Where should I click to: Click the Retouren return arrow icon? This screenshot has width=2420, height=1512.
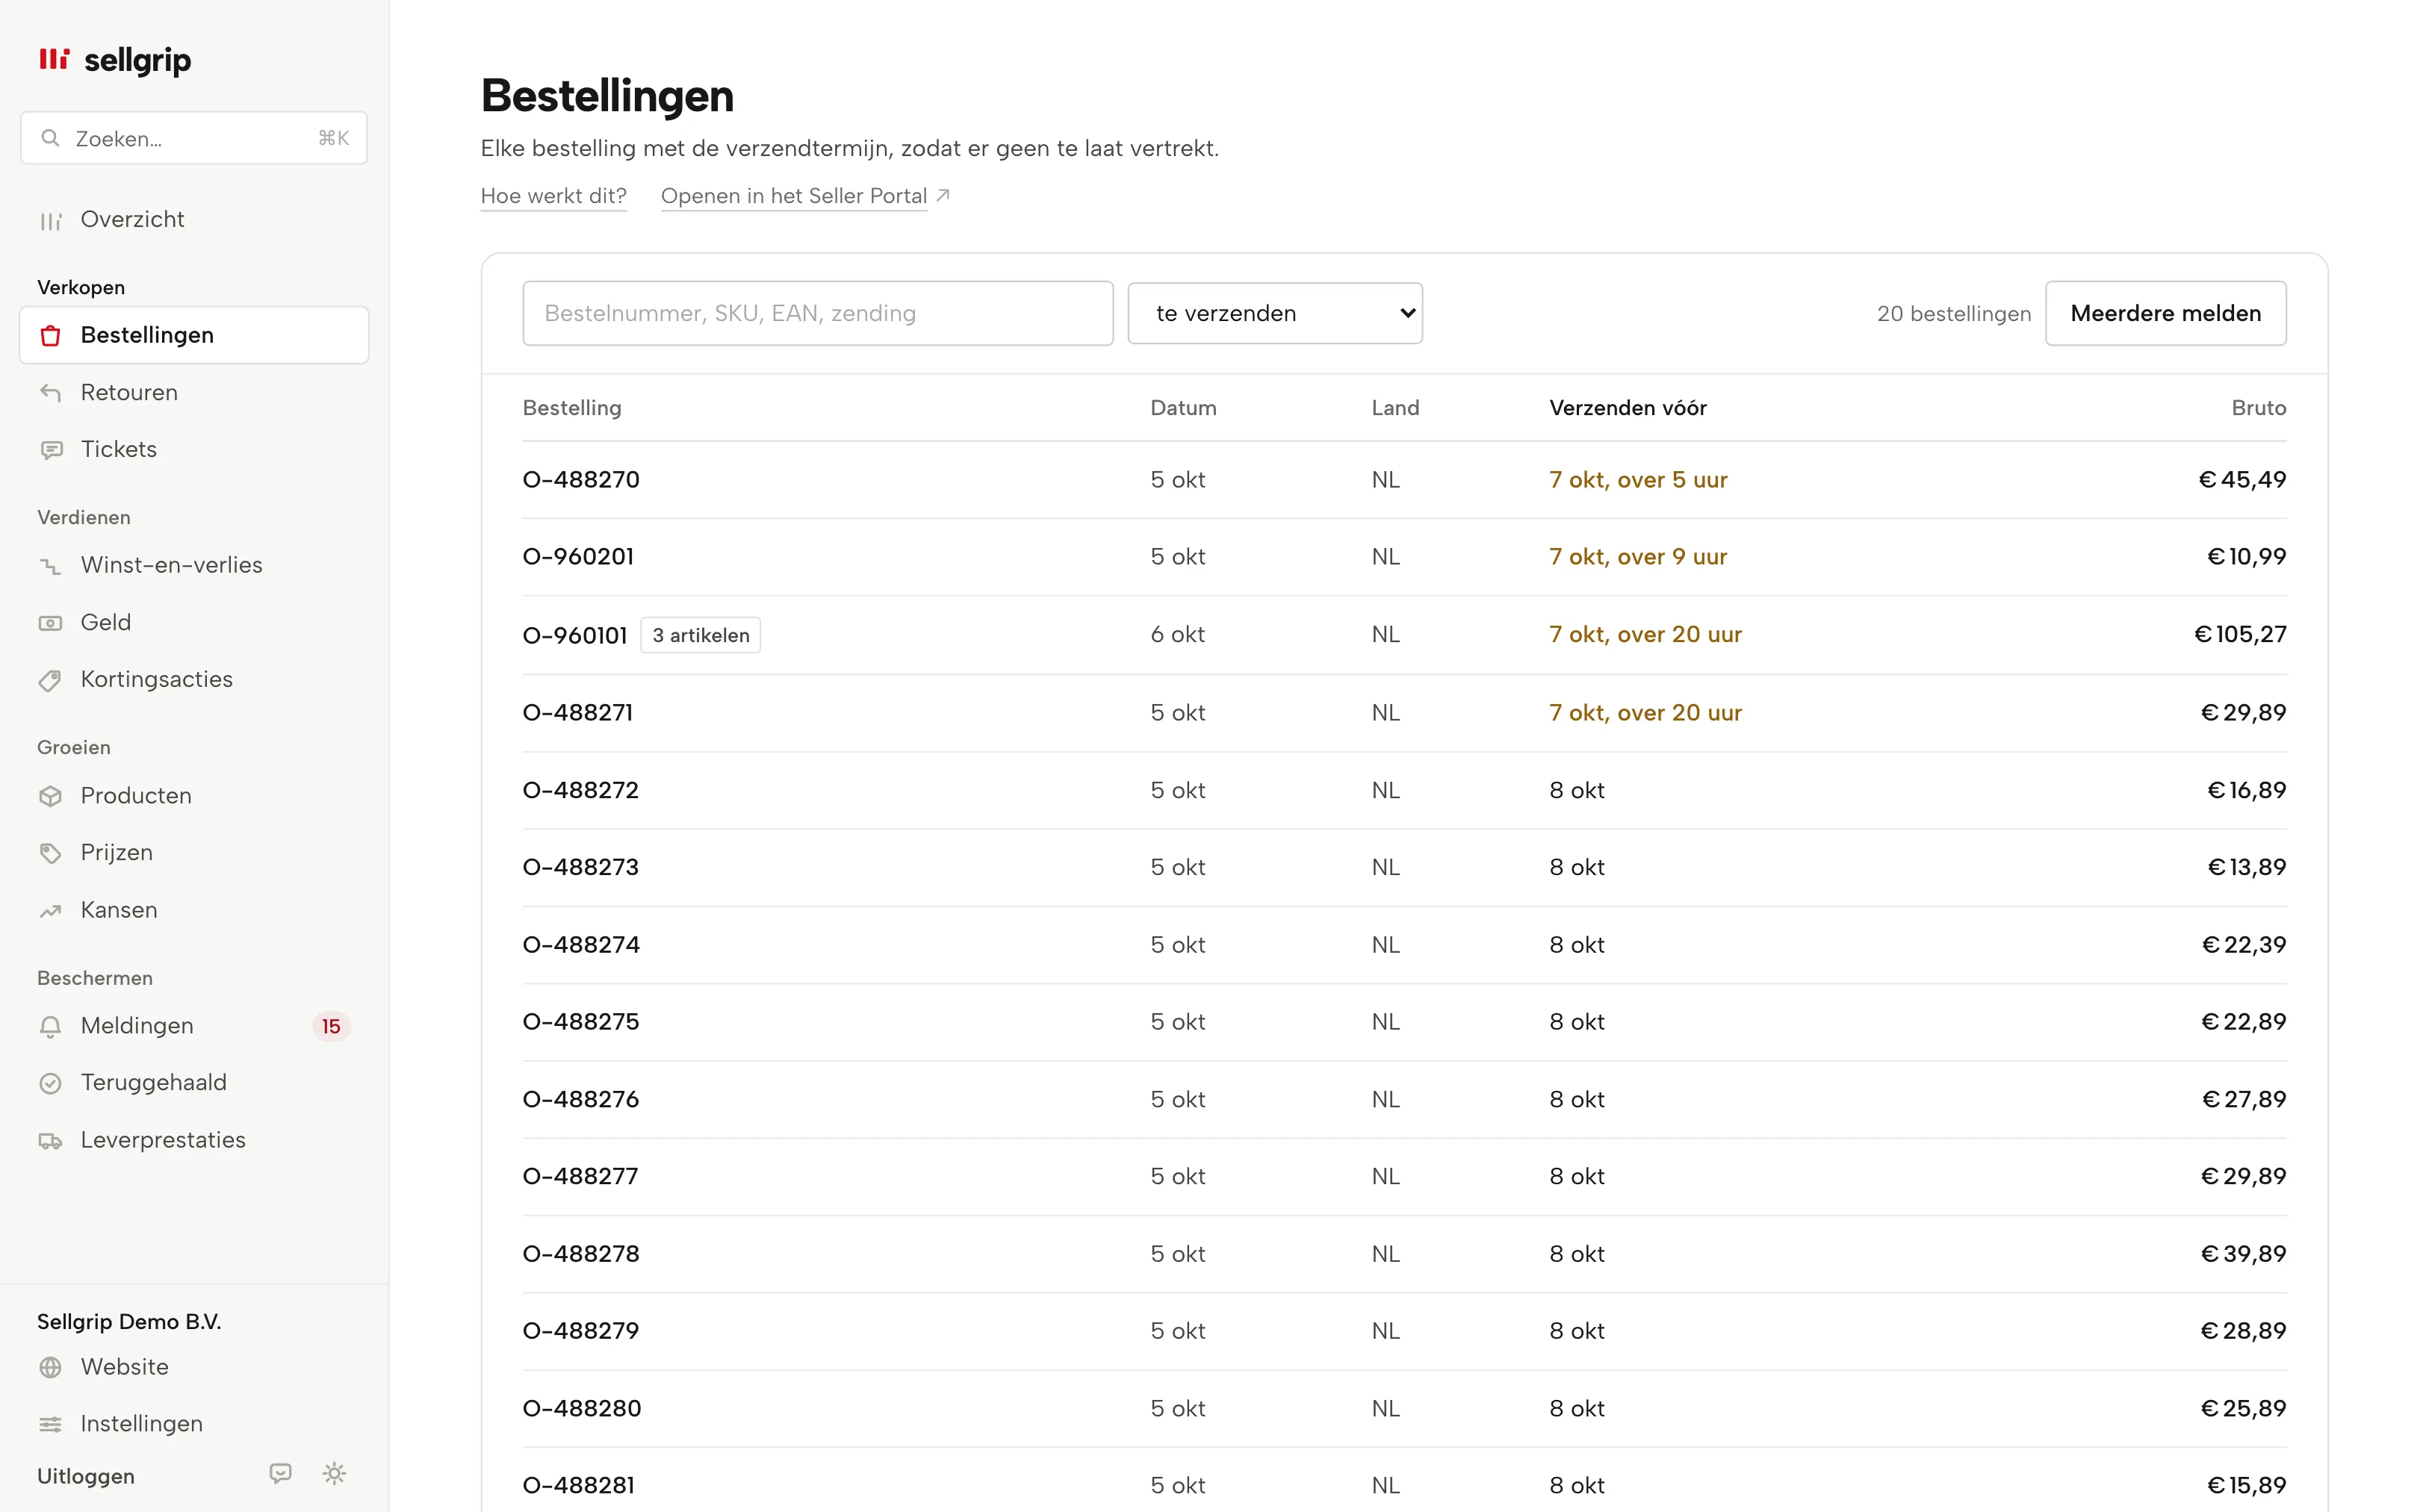click(x=50, y=393)
